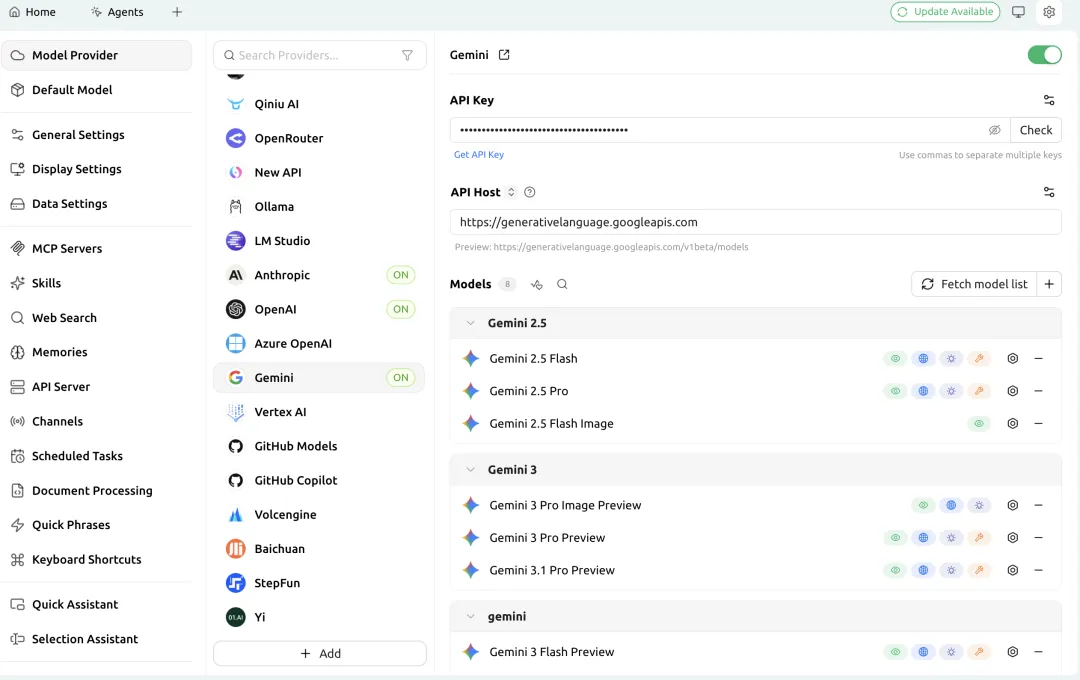The height and width of the screenshot is (680, 1080).
Task: Open Data Settings page
Action: 96,203
